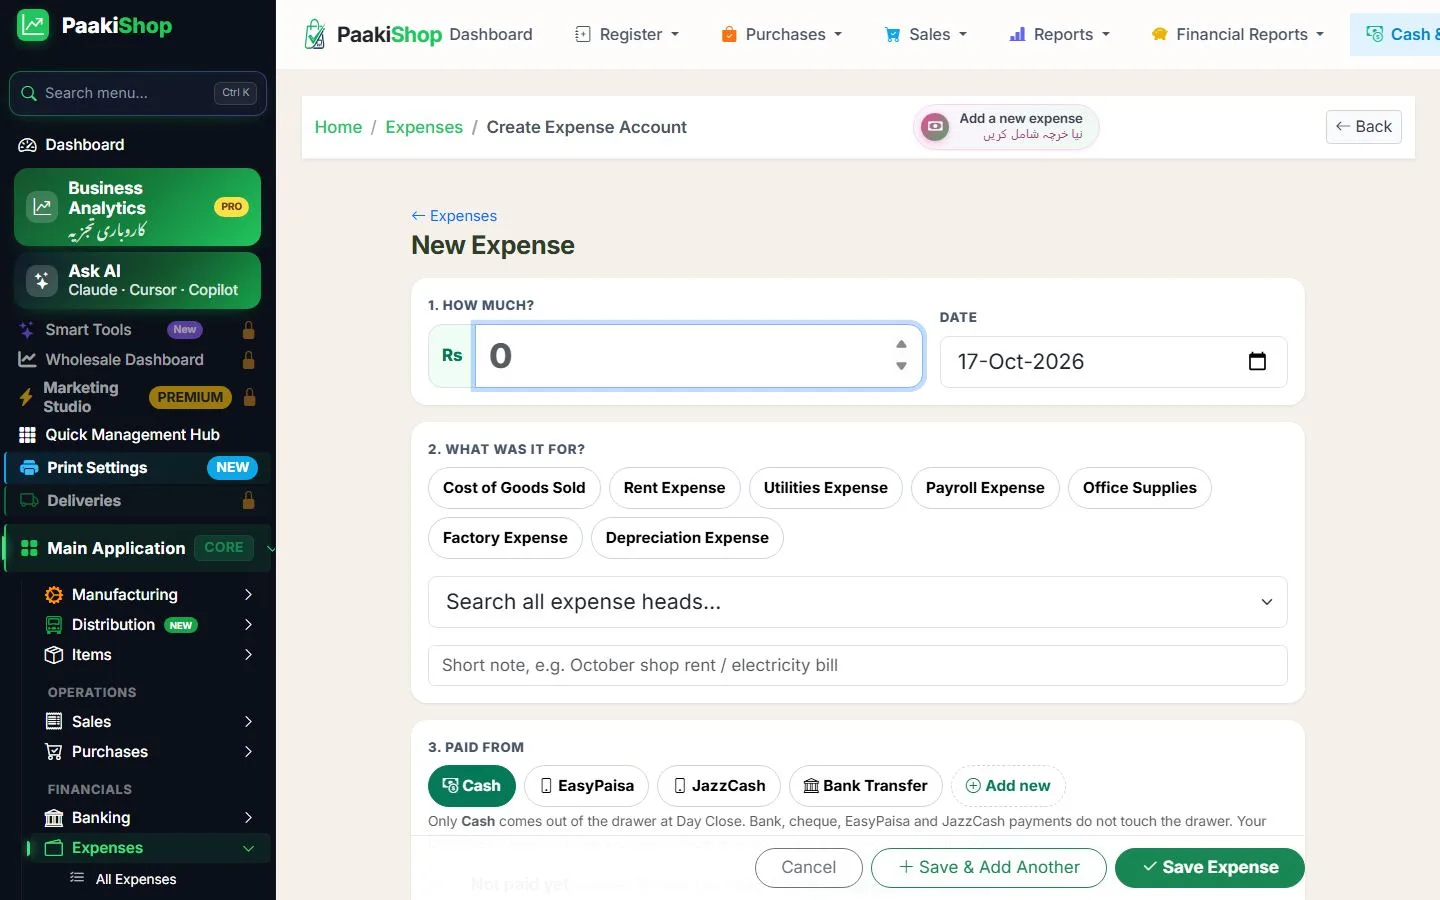Open Business Analytics PRO card
Image resolution: width=1440 pixels, height=900 pixels.
point(138,207)
